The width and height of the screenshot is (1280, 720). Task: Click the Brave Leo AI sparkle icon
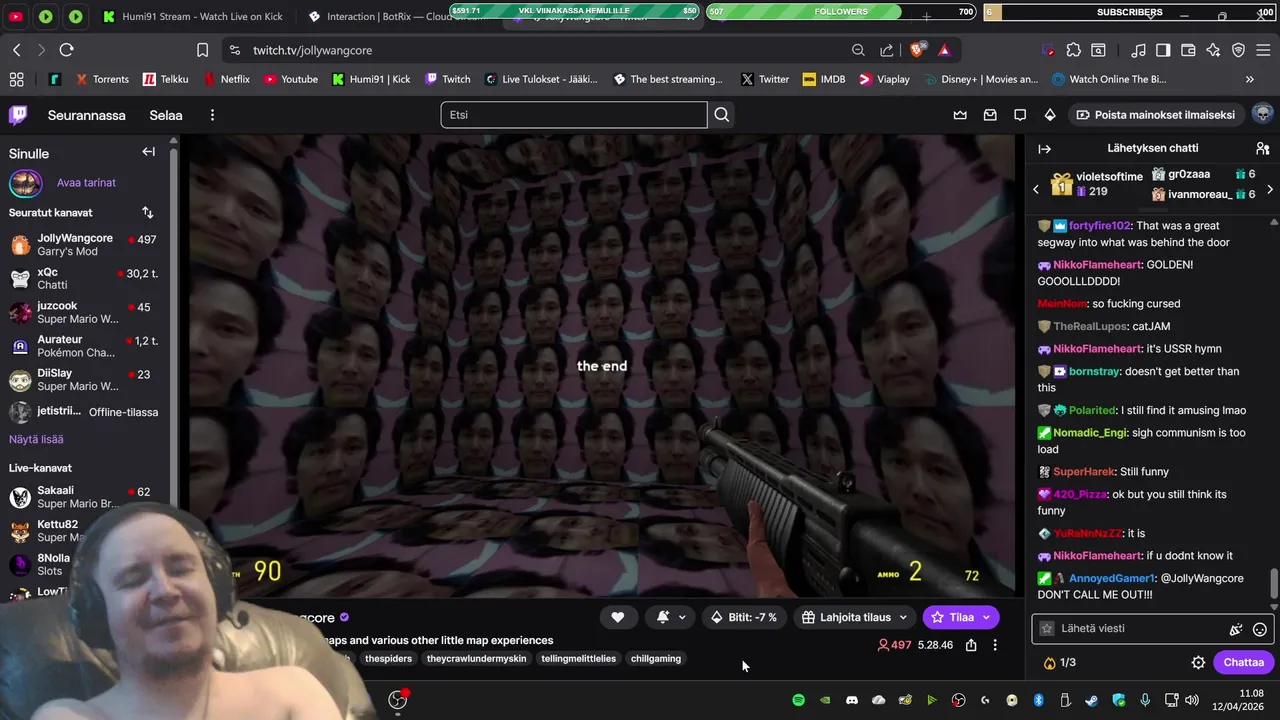(1213, 50)
